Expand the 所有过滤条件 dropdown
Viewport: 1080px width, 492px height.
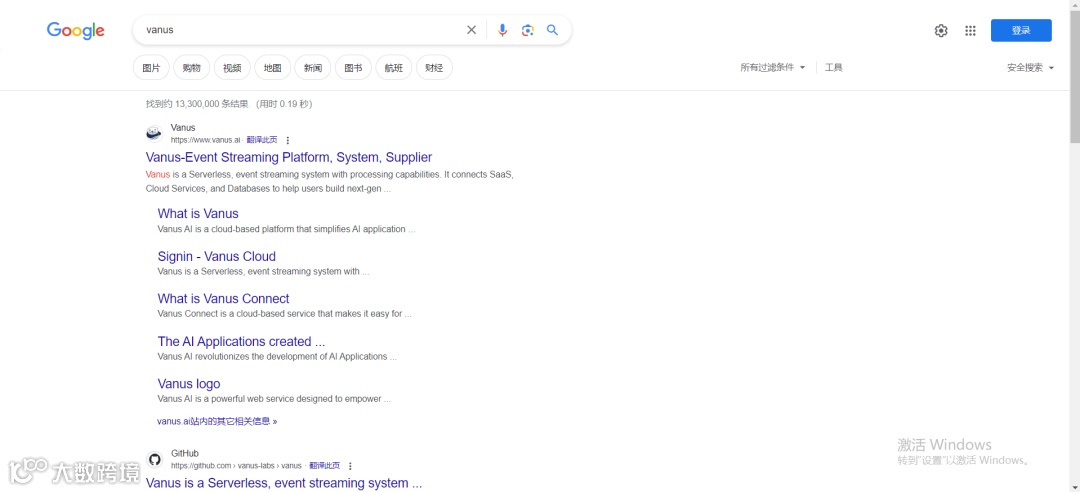pyautogui.click(x=773, y=68)
